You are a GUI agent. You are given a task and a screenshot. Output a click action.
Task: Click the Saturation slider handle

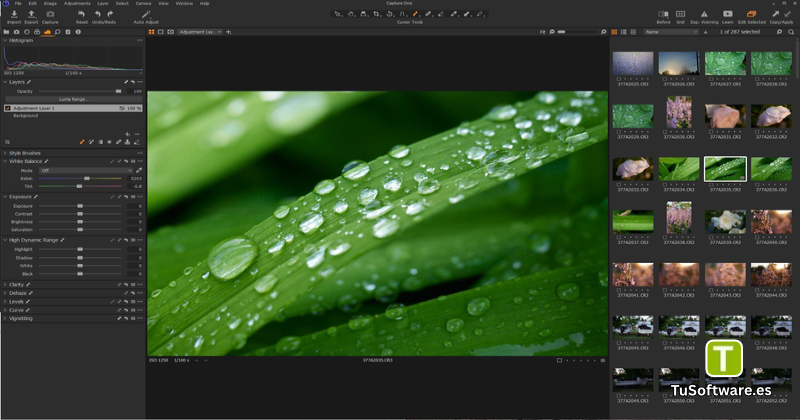point(80,230)
